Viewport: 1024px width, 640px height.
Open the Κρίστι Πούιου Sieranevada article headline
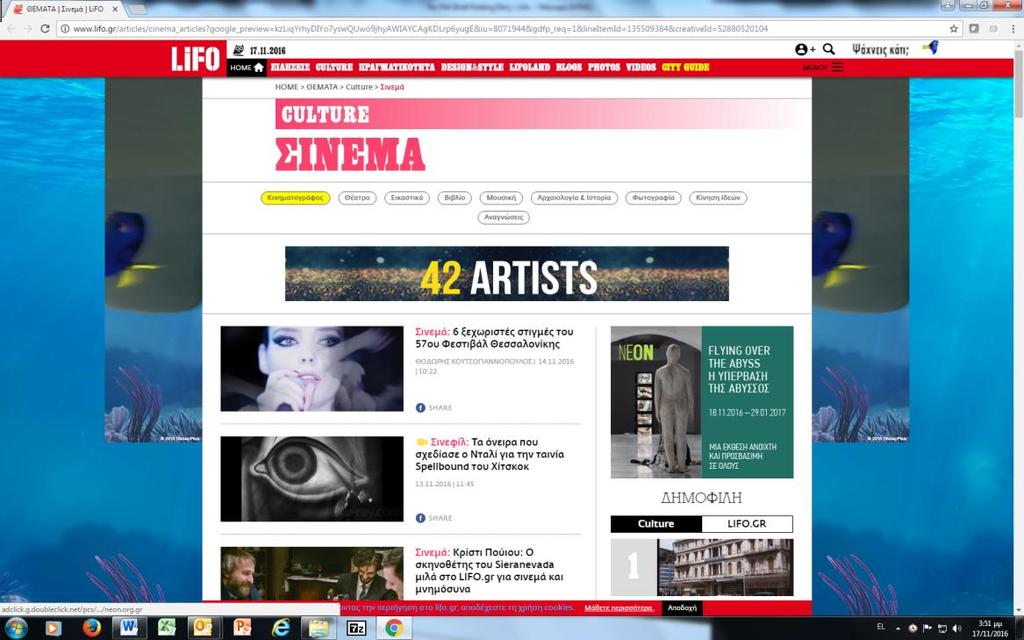pyautogui.click(x=489, y=571)
